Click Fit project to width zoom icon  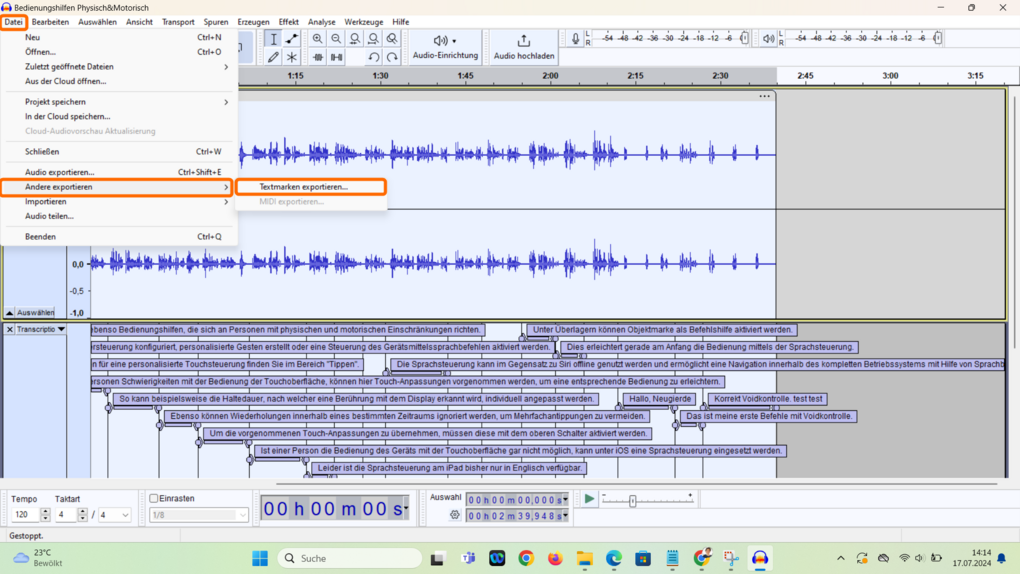[x=373, y=39]
